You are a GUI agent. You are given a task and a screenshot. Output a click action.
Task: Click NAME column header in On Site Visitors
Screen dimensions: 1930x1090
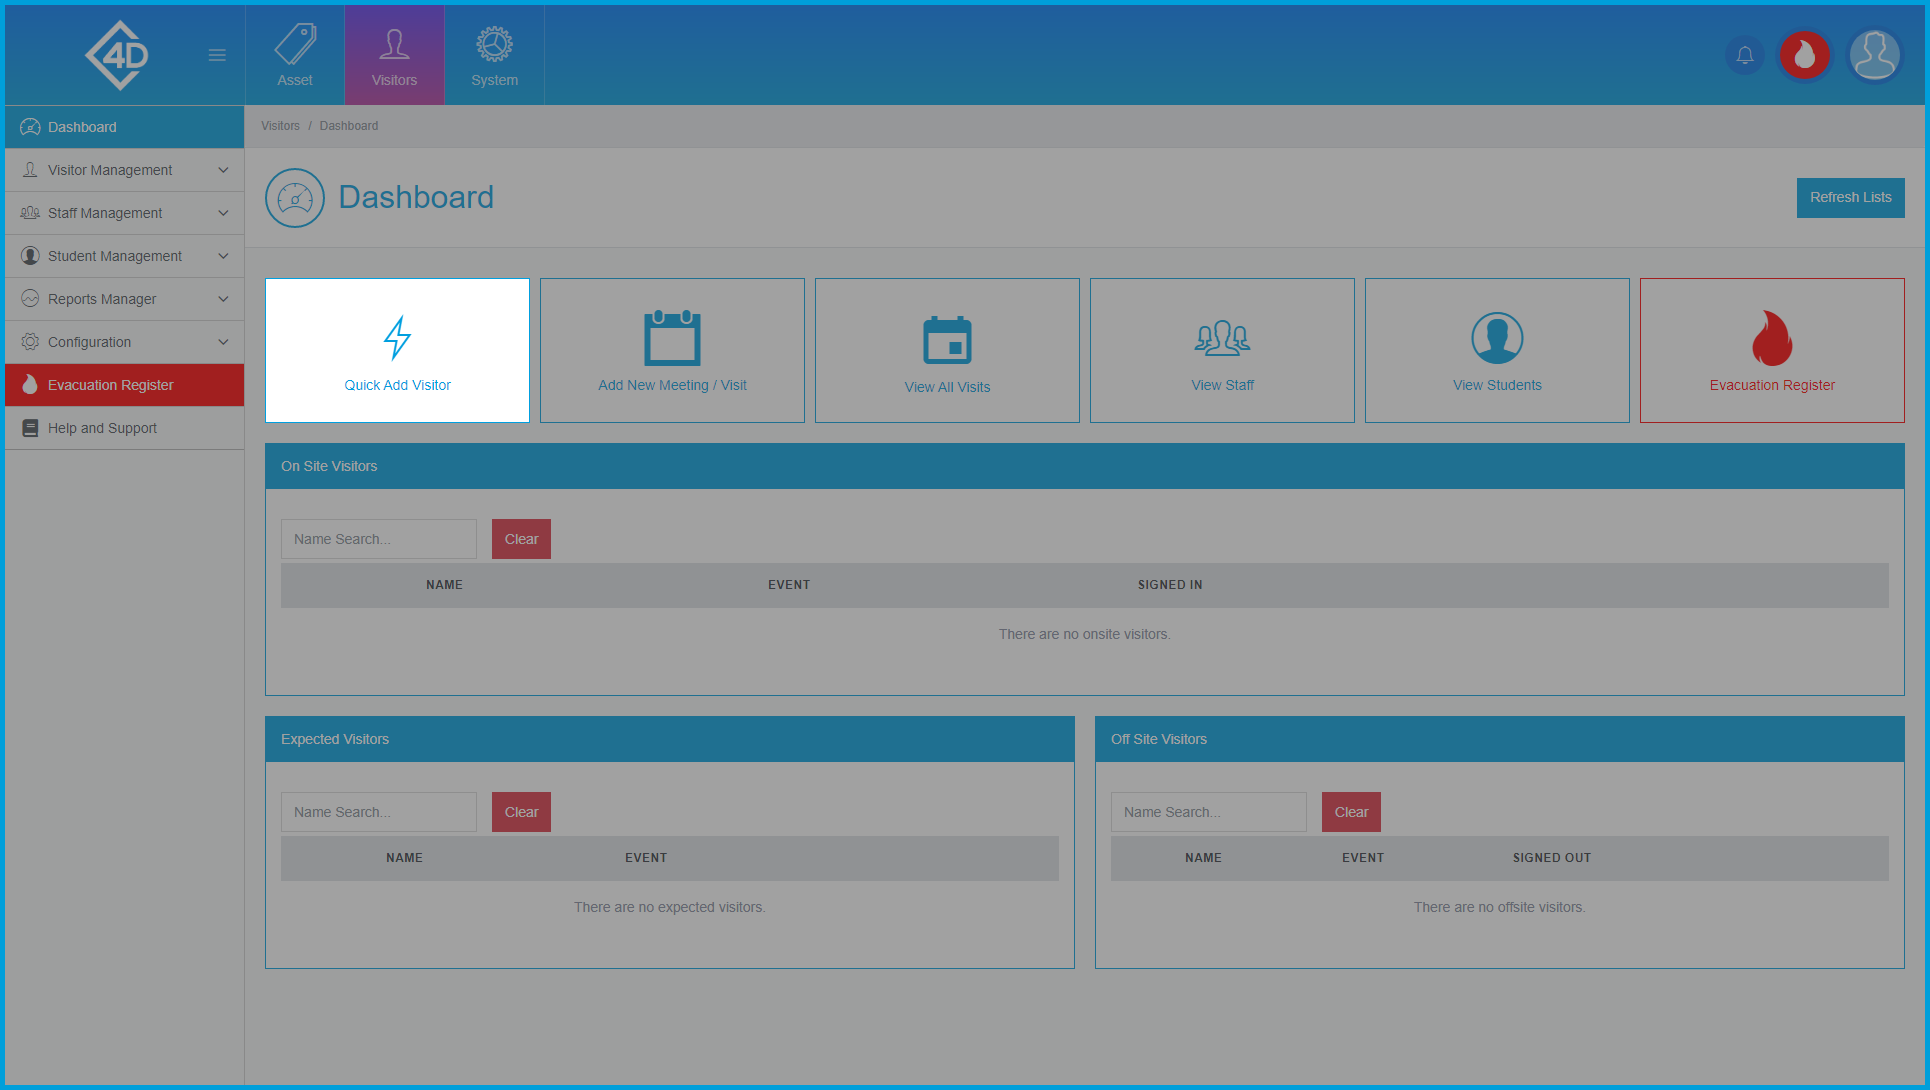click(x=444, y=585)
